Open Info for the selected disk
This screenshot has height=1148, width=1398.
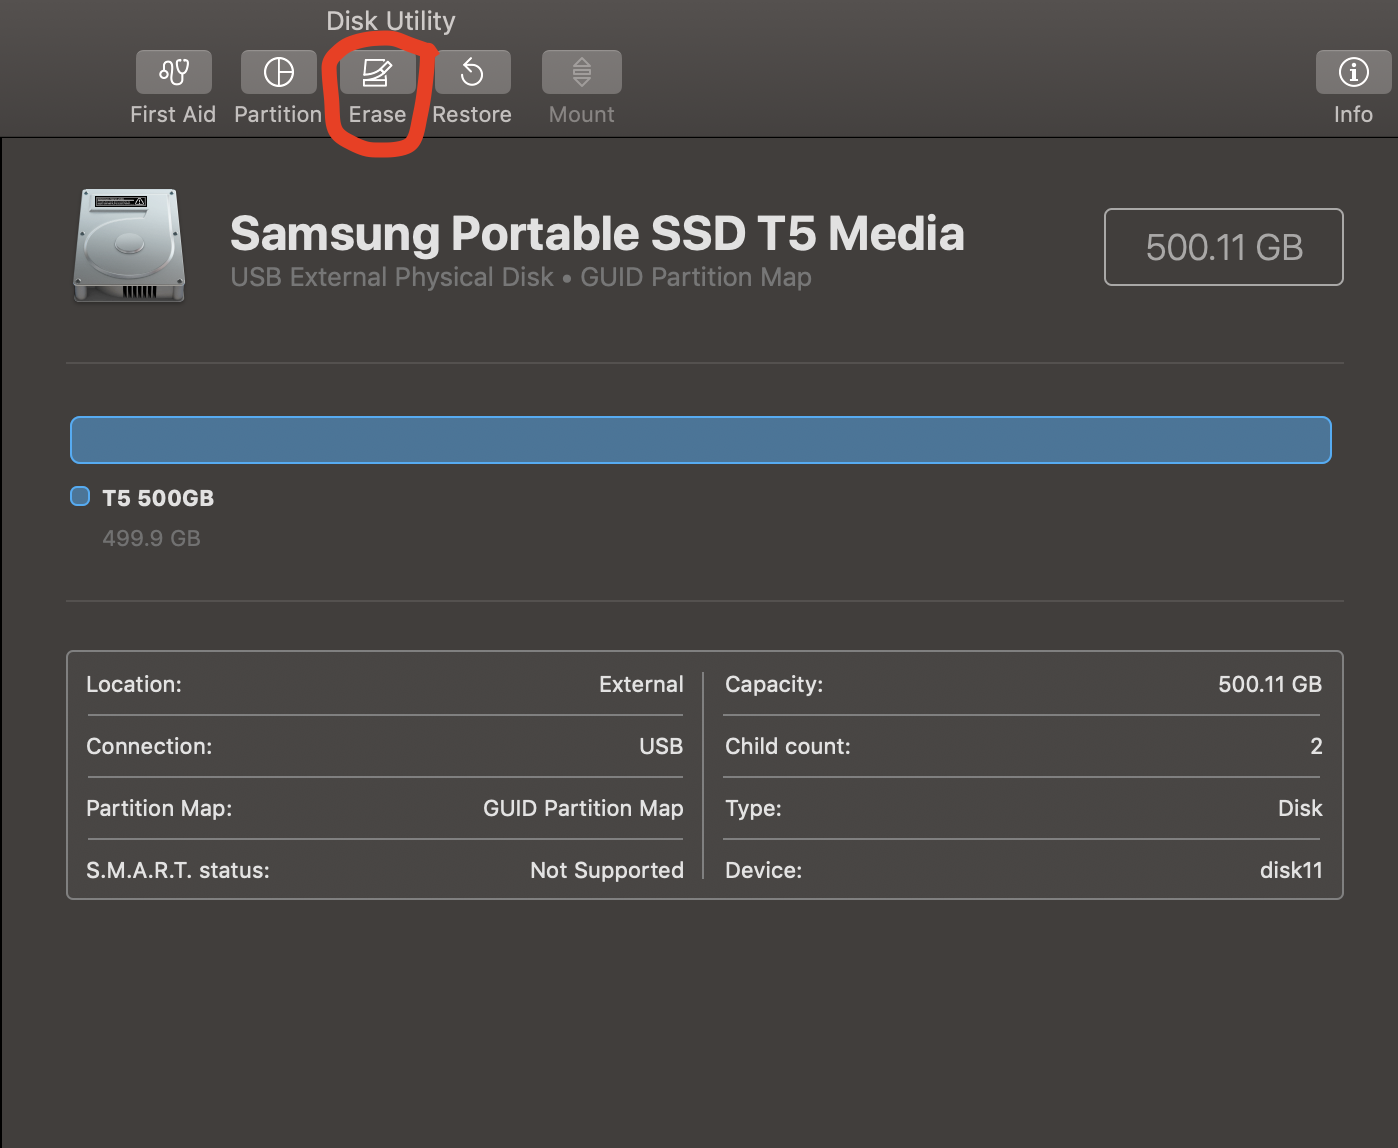click(1352, 85)
